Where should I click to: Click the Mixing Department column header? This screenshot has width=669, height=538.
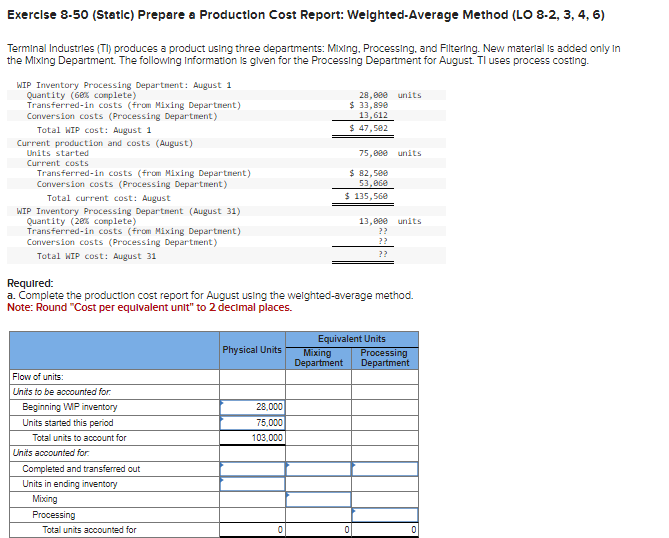pyautogui.click(x=318, y=358)
